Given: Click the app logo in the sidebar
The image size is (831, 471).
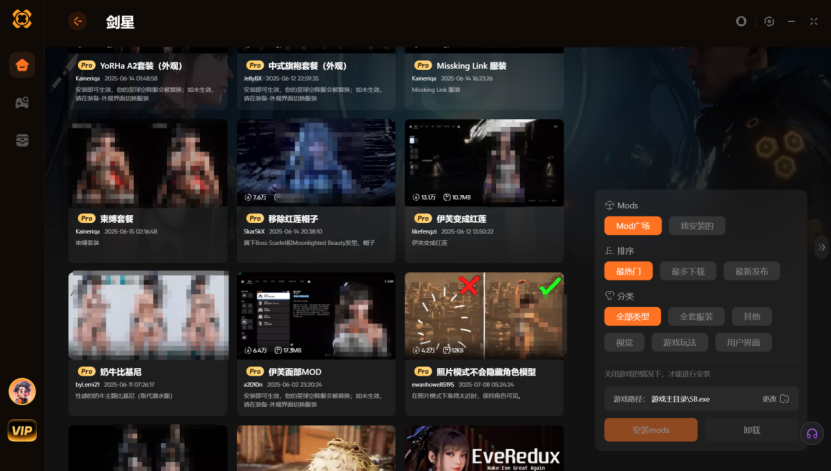Looking at the screenshot, I should click(22, 19).
